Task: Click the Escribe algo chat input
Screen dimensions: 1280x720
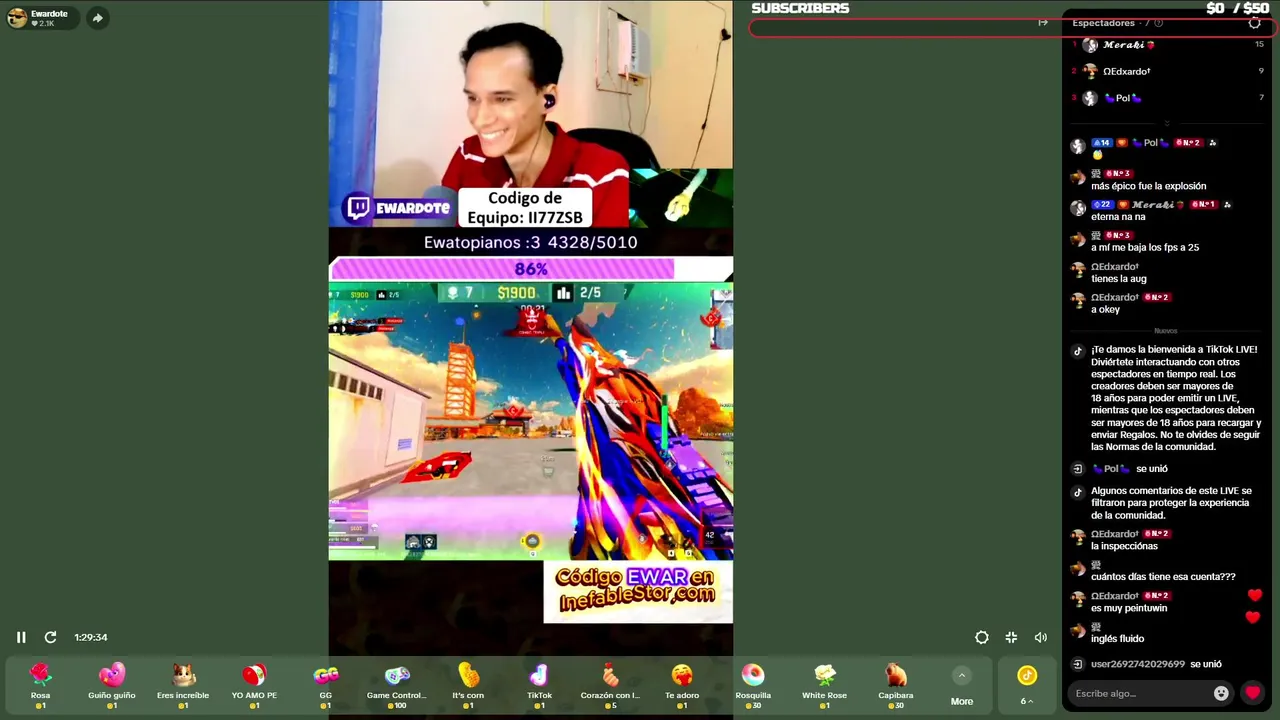Action: pos(1140,693)
